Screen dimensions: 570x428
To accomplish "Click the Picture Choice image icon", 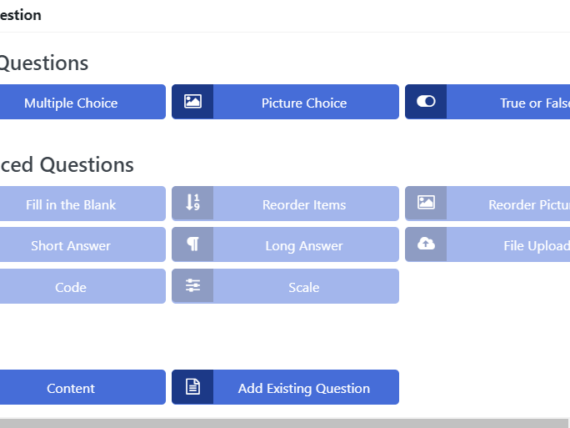I will (x=193, y=101).
